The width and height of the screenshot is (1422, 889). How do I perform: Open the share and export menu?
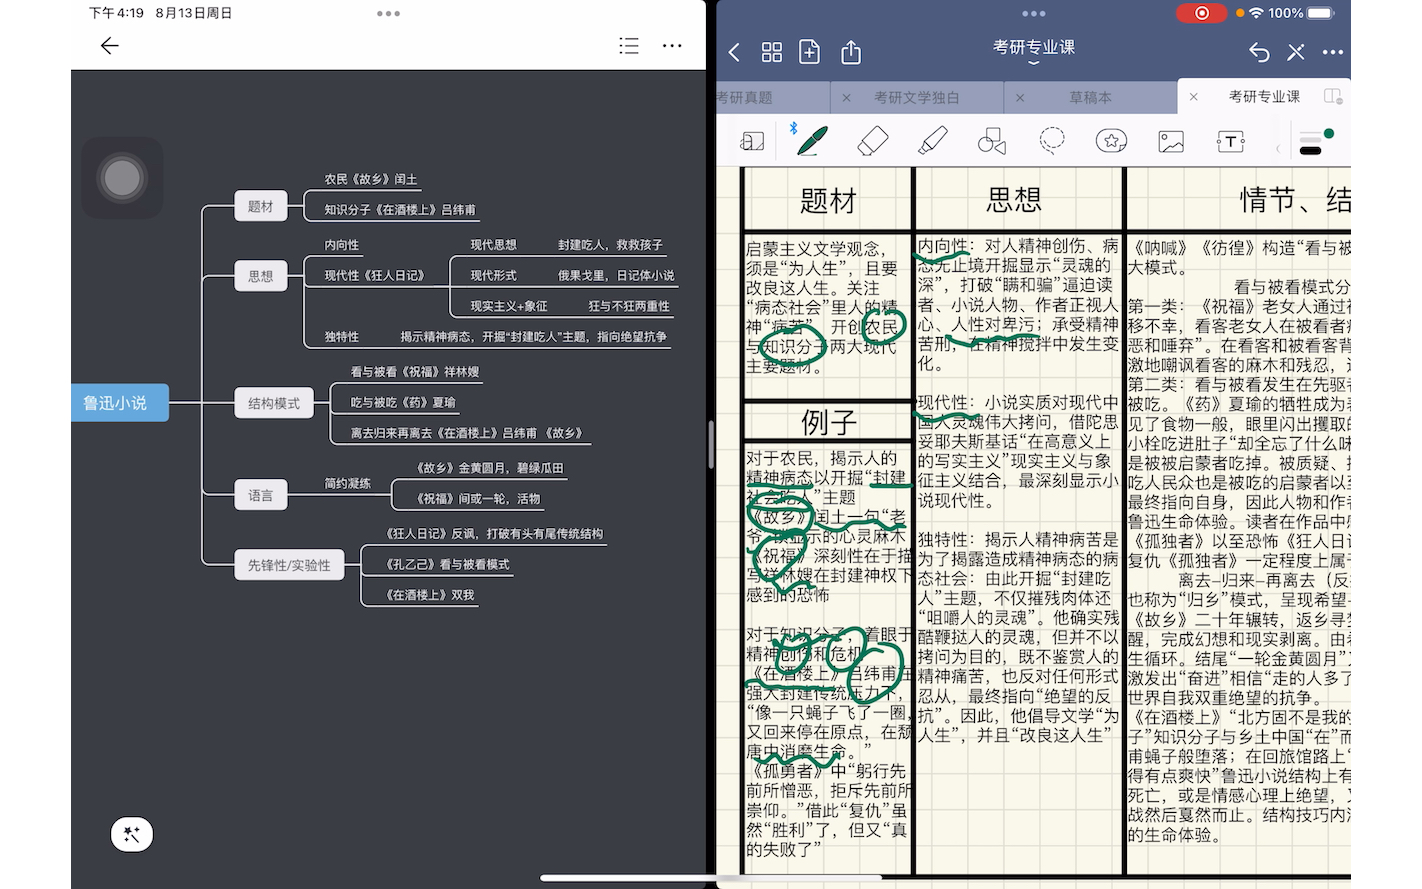tap(851, 52)
